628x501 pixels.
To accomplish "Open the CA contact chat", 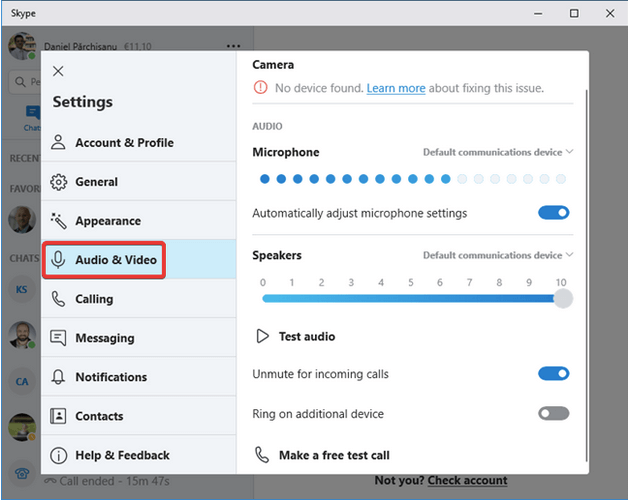I will click(x=22, y=381).
